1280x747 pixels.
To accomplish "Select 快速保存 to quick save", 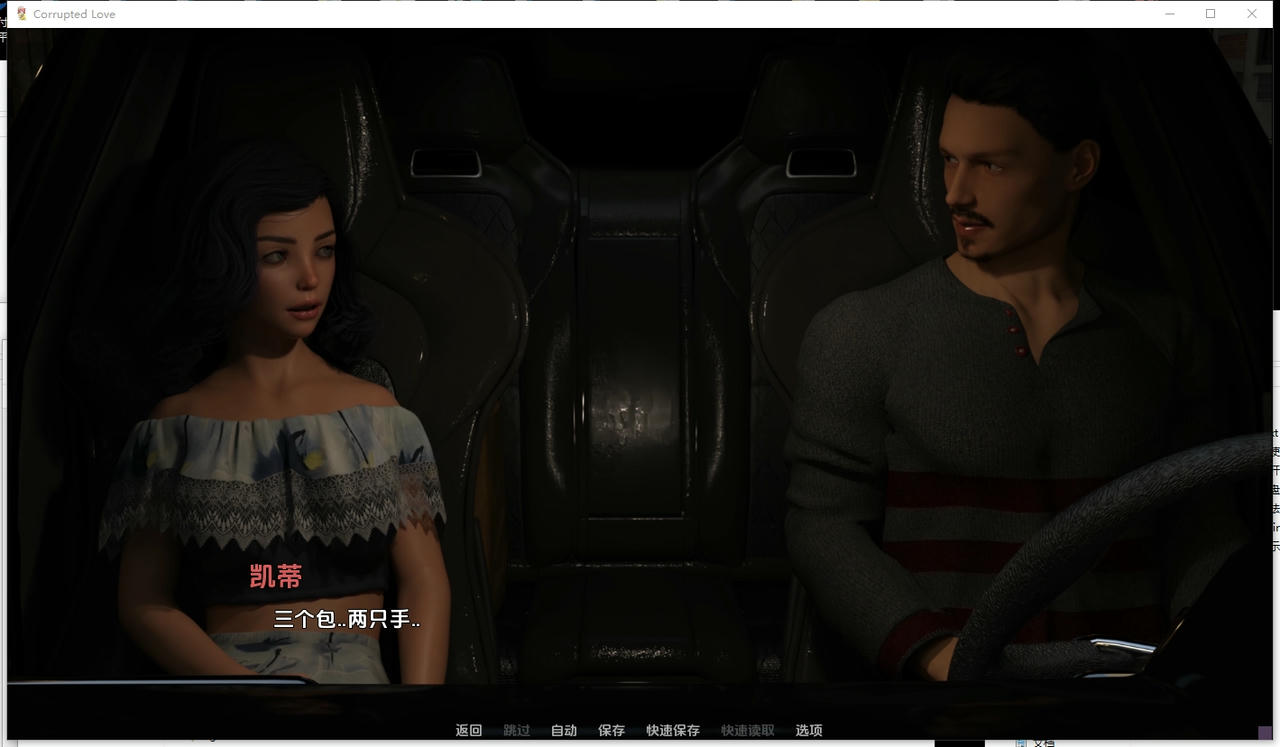I will tap(673, 730).
